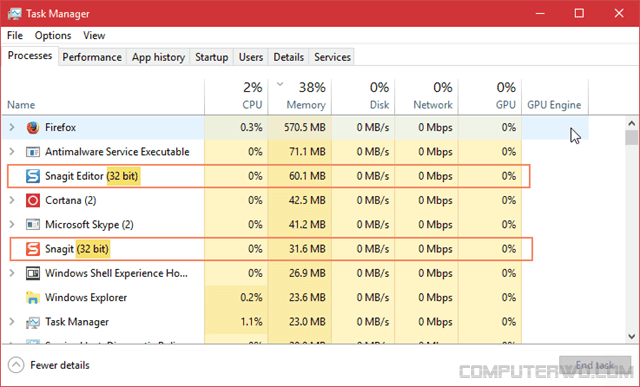This screenshot has height=387, width=640.
Task: Expand the Cortana (2) process group
Action: click(x=12, y=200)
